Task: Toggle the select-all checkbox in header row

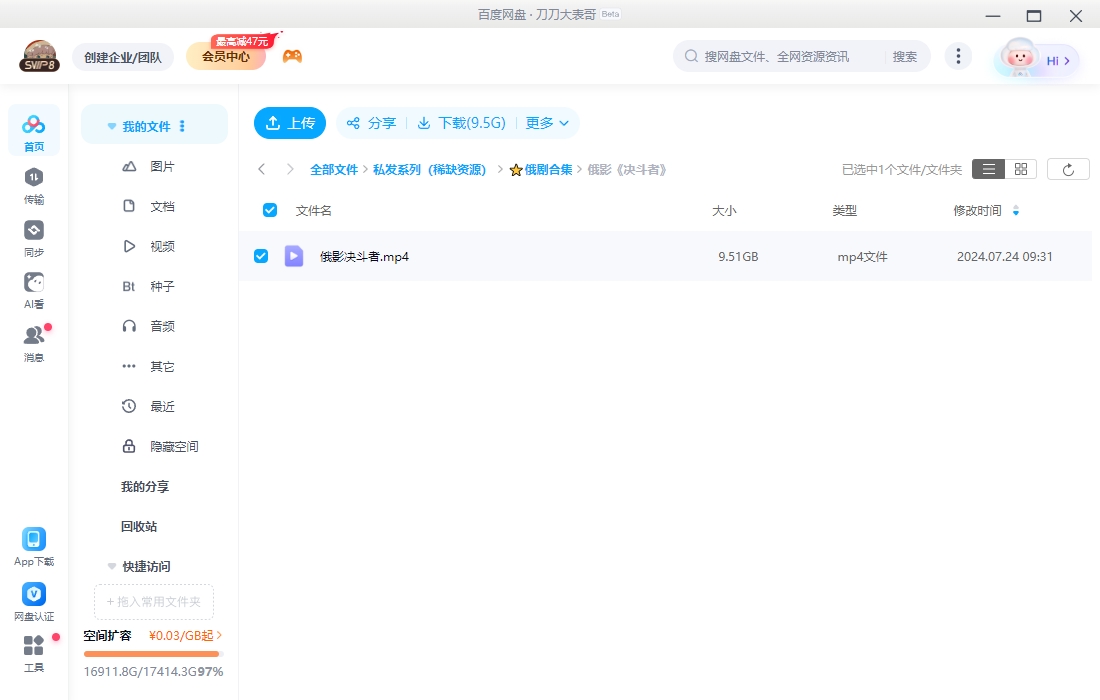Action: [269, 210]
